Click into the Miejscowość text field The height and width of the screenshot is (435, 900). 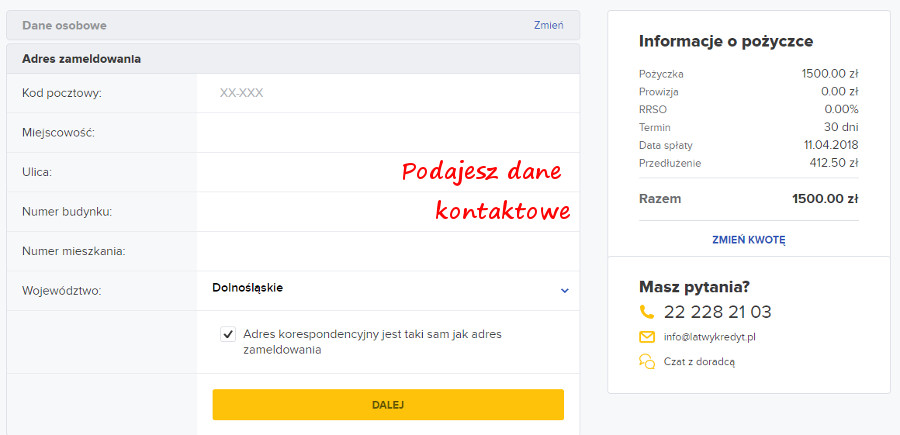pyautogui.click(x=388, y=132)
